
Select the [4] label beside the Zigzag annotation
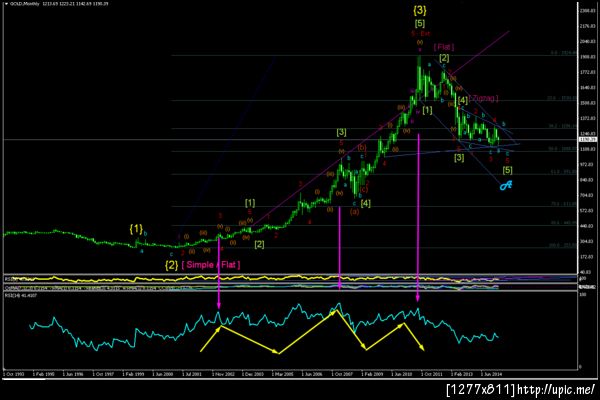[x=463, y=100]
